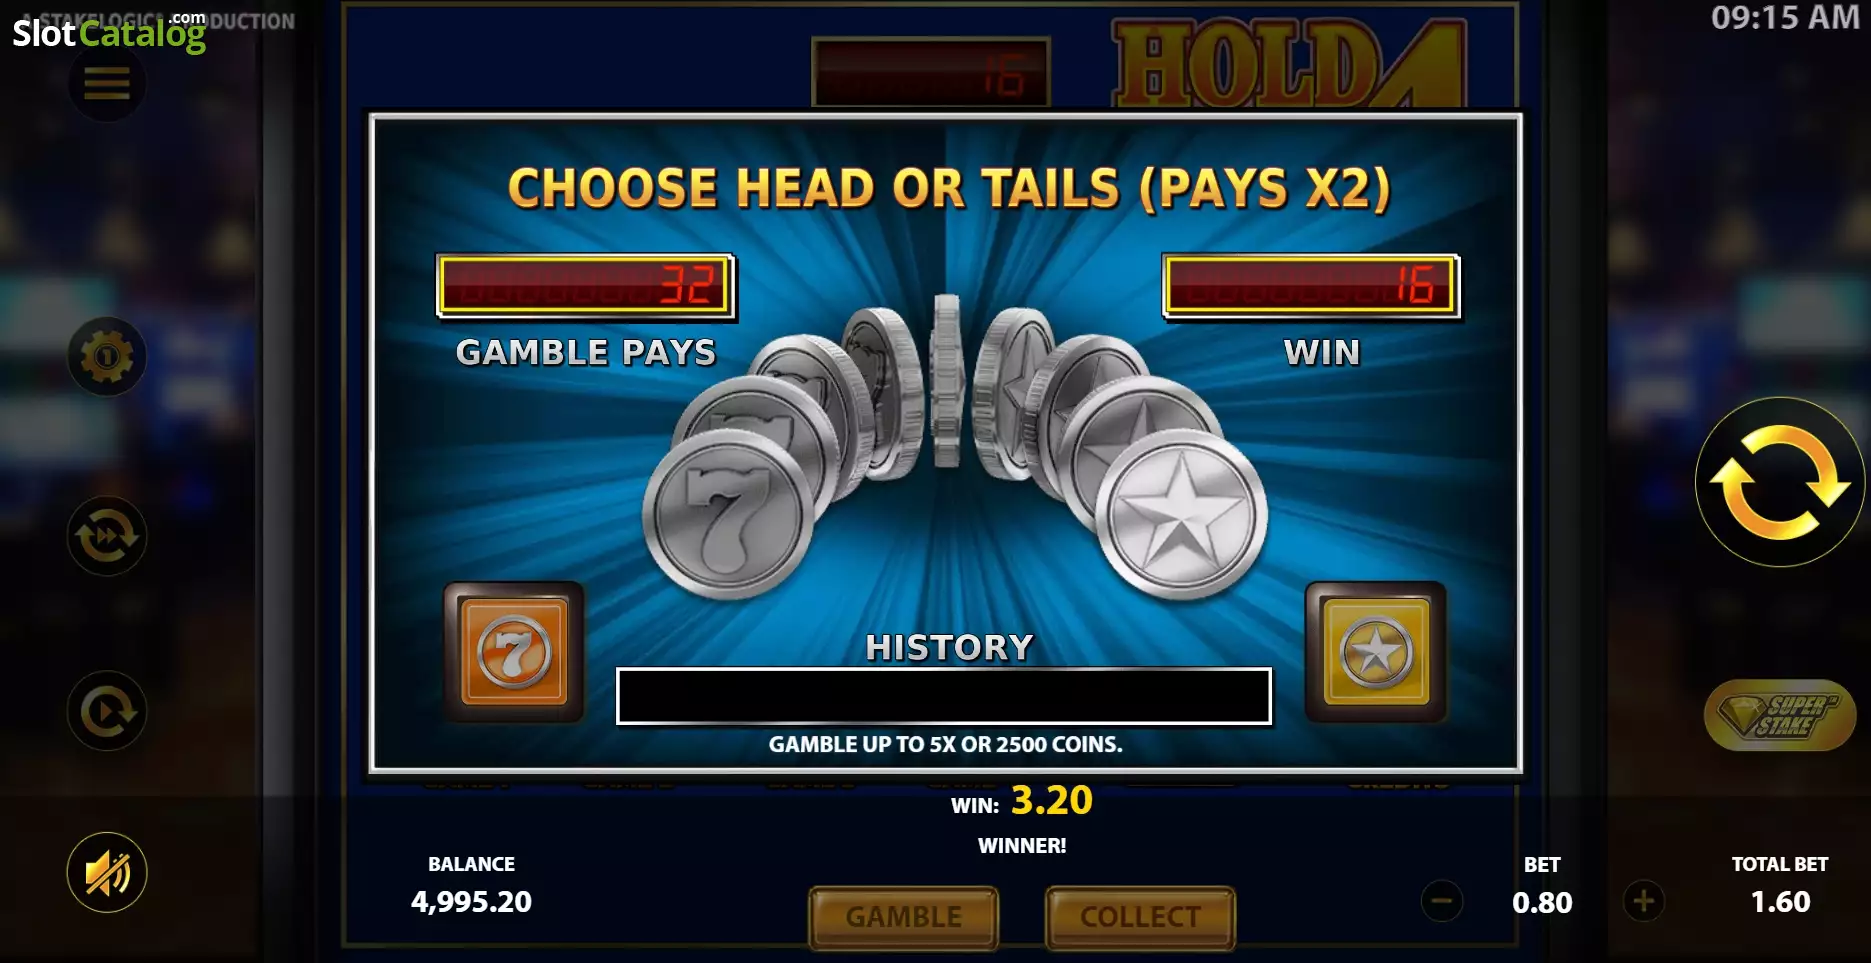
Task: Click the balance amount 4,995.20
Action: pyautogui.click(x=471, y=902)
